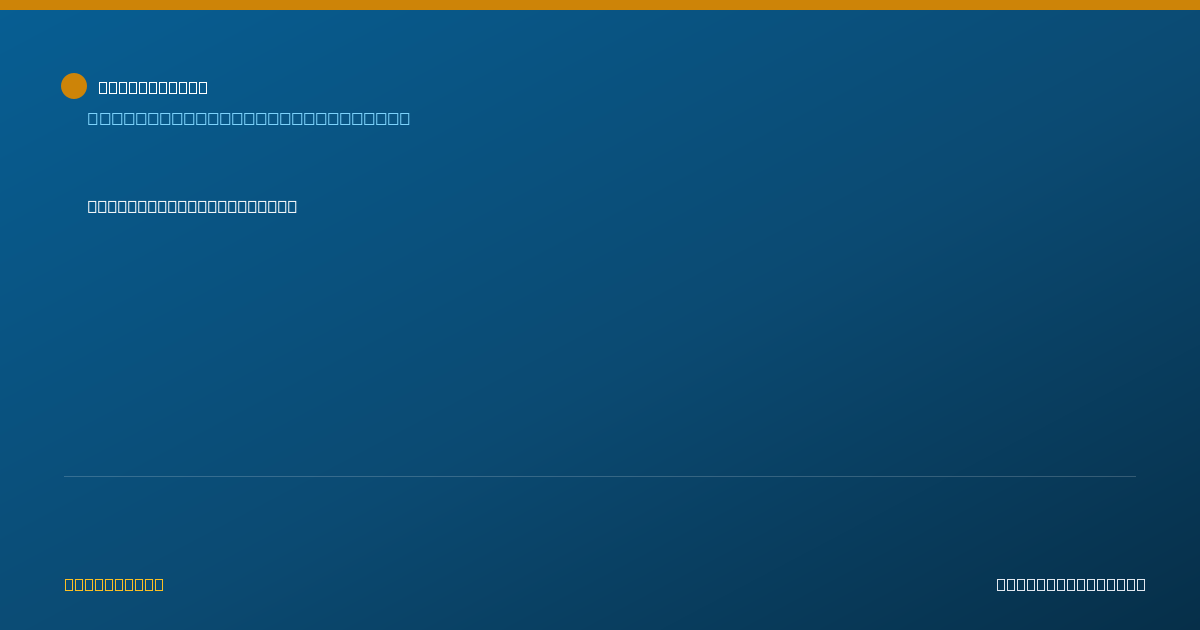The height and width of the screenshot is (630, 1200).
Task: Click the white body text line
Action: (192, 206)
